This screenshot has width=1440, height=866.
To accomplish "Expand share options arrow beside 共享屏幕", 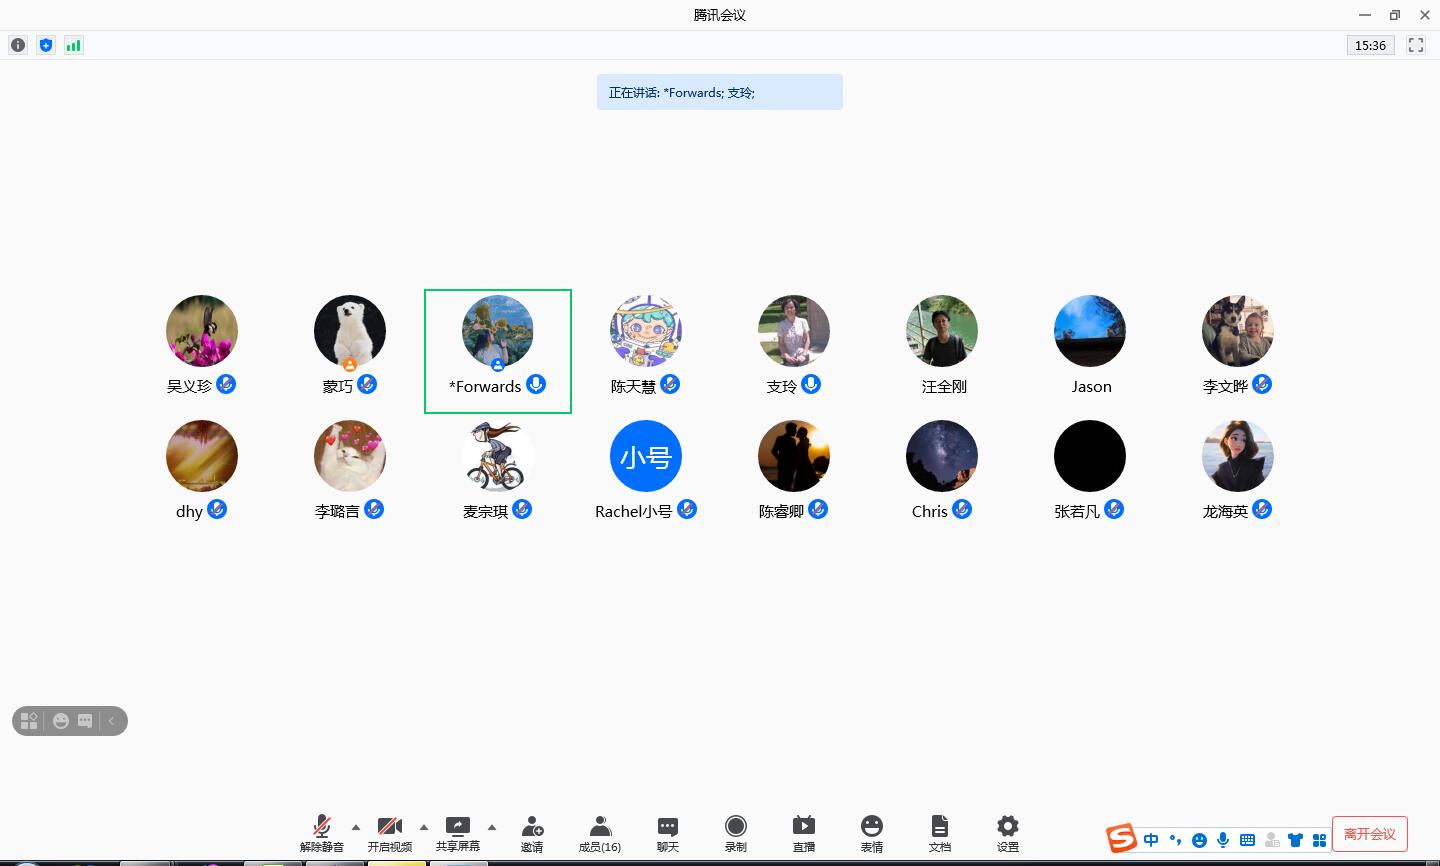I will (x=492, y=827).
